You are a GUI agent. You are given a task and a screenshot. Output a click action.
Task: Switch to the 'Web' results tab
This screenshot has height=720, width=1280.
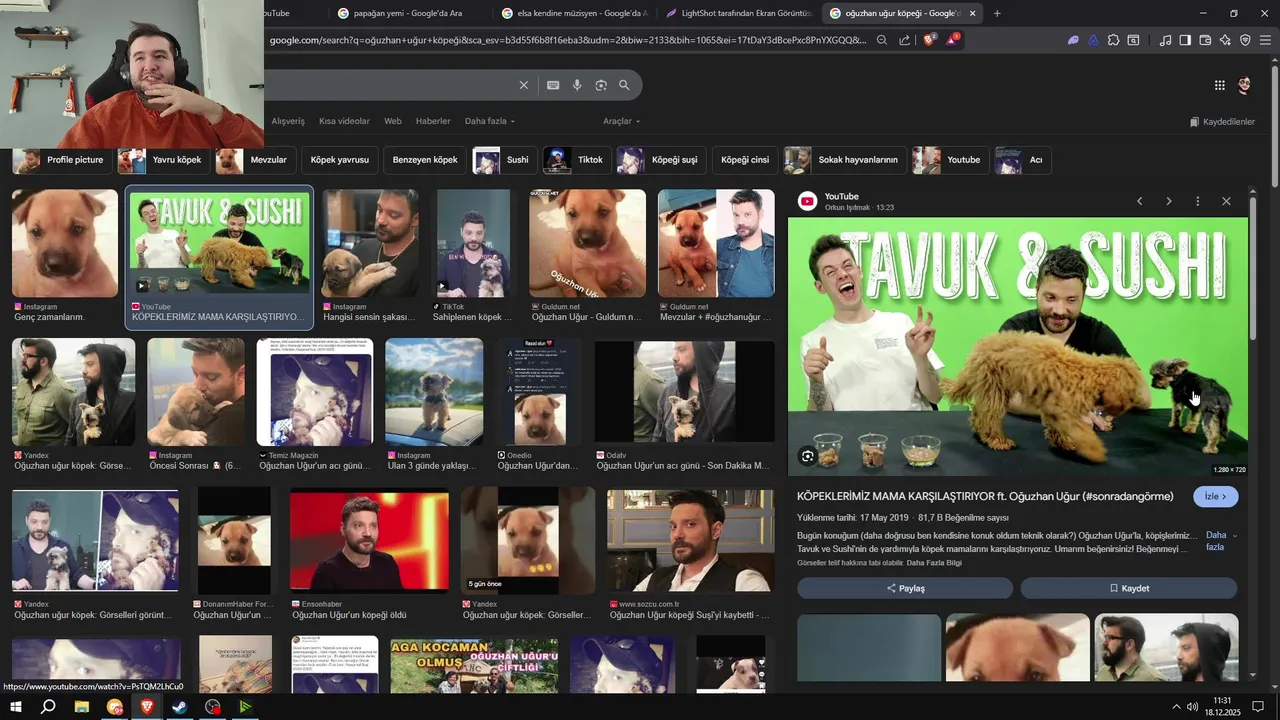(x=393, y=121)
